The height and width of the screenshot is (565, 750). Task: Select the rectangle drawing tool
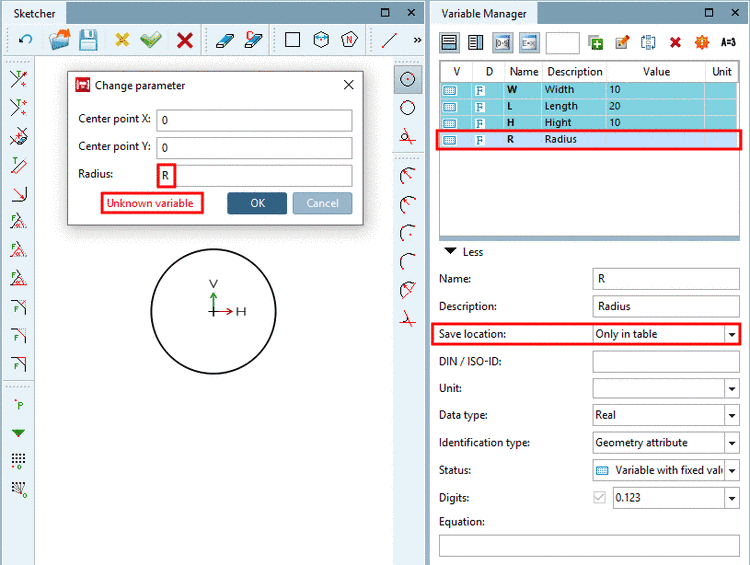292,40
